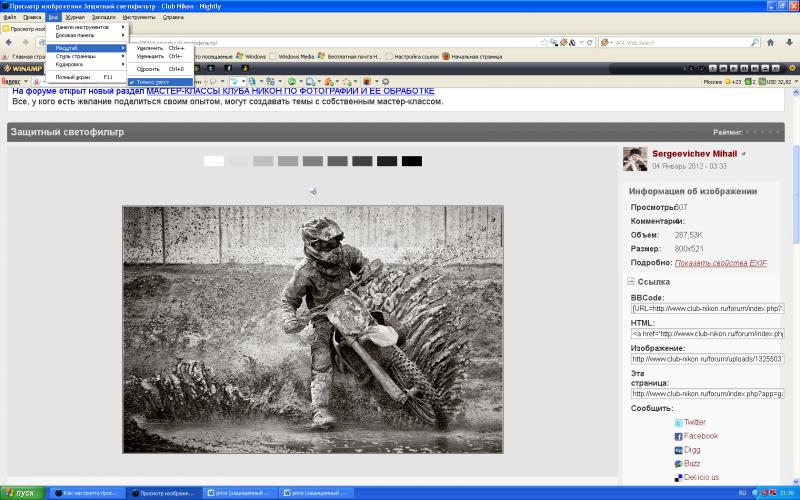Open the 'Windows Media' bookmark
800x500 pixels.
pyautogui.click(x=291, y=57)
